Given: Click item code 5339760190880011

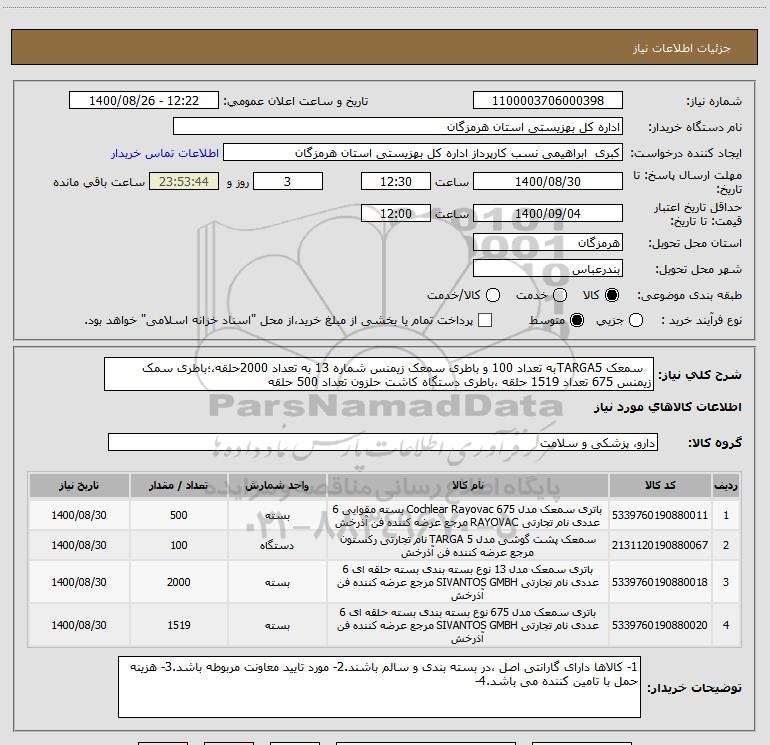Looking at the screenshot, I should pyautogui.click(x=660, y=515).
